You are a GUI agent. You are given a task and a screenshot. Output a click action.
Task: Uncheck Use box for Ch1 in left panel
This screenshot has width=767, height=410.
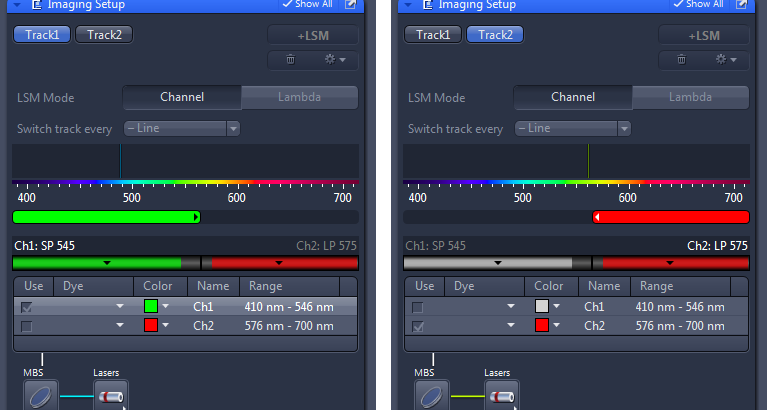pos(27,307)
